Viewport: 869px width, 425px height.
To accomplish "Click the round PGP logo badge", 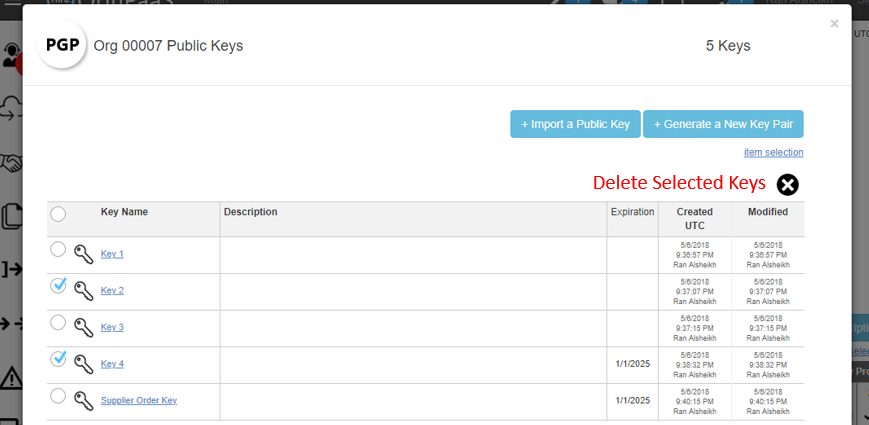I will click(x=61, y=46).
